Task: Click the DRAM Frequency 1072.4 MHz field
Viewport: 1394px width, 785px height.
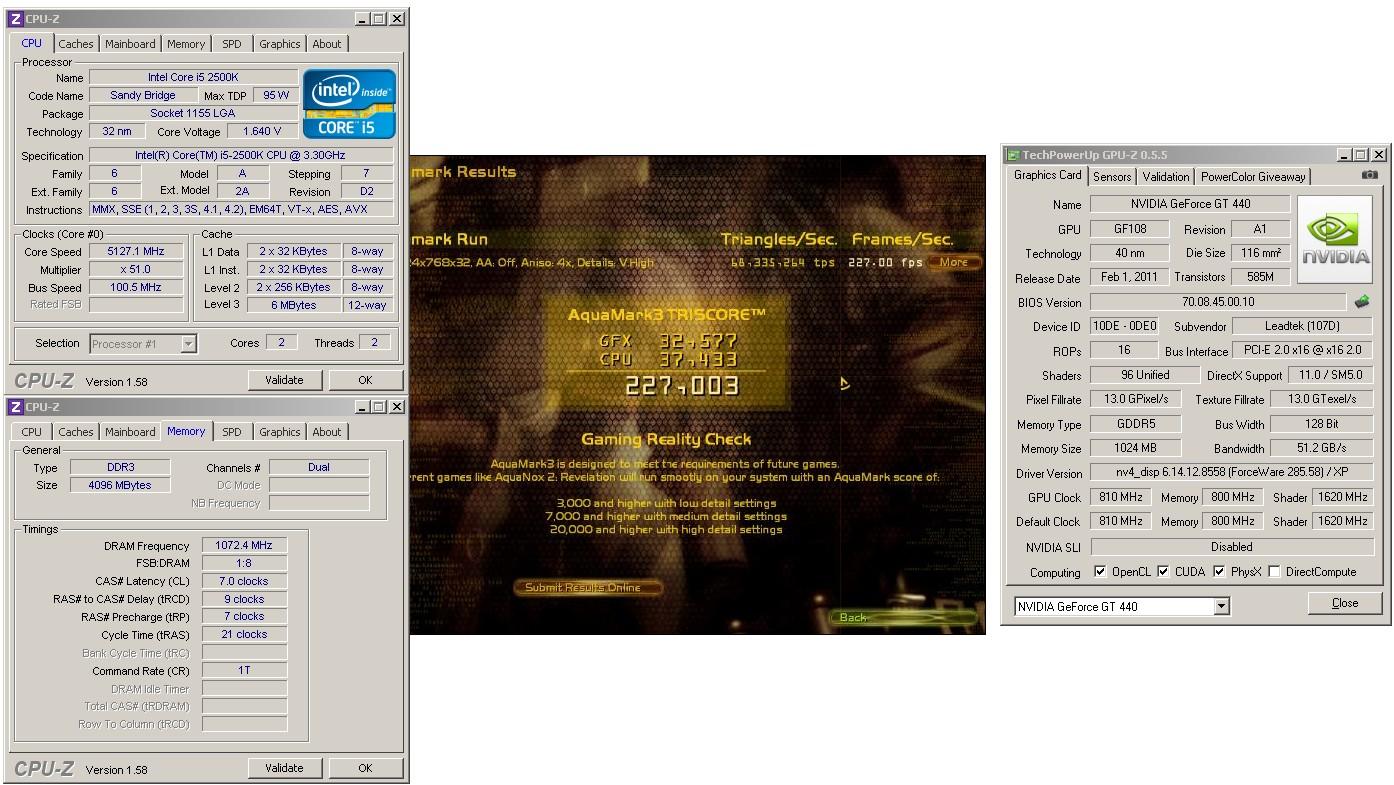Action: [x=244, y=546]
